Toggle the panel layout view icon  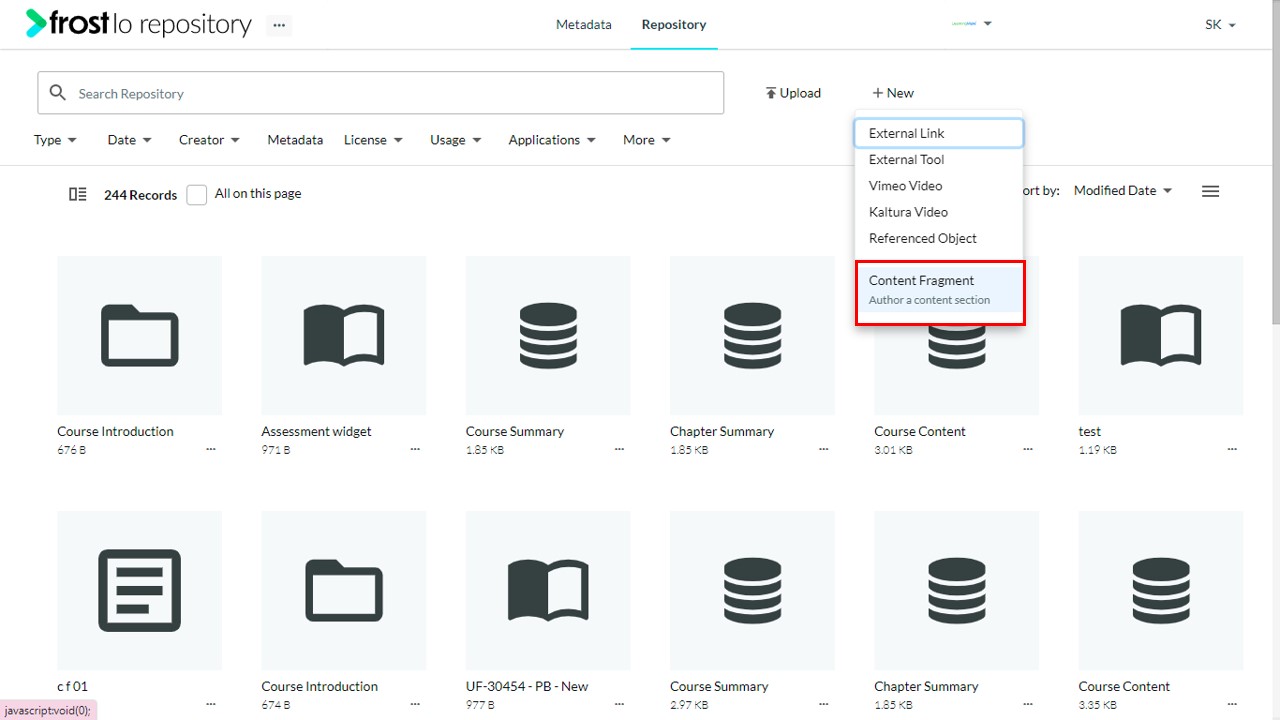[x=77, y=194]
